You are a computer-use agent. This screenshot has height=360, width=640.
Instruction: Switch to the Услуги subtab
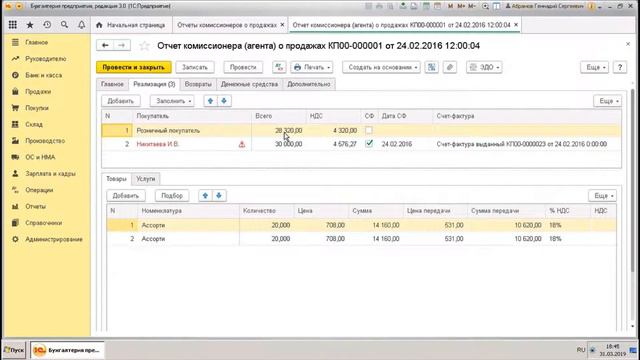tap(146, 179)
